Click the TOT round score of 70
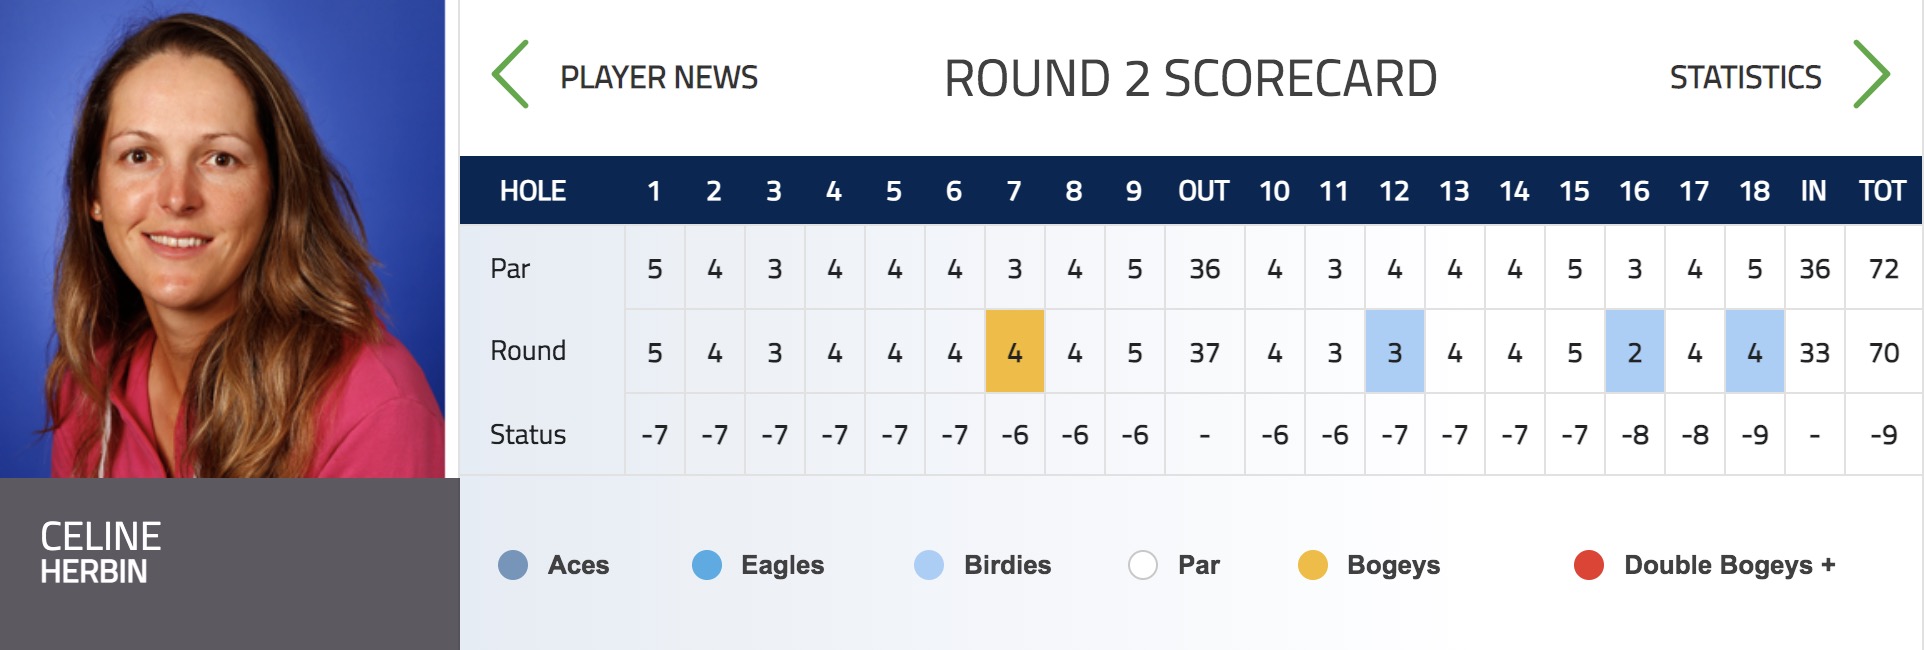1924x650 pixels. pos(1884,352)
